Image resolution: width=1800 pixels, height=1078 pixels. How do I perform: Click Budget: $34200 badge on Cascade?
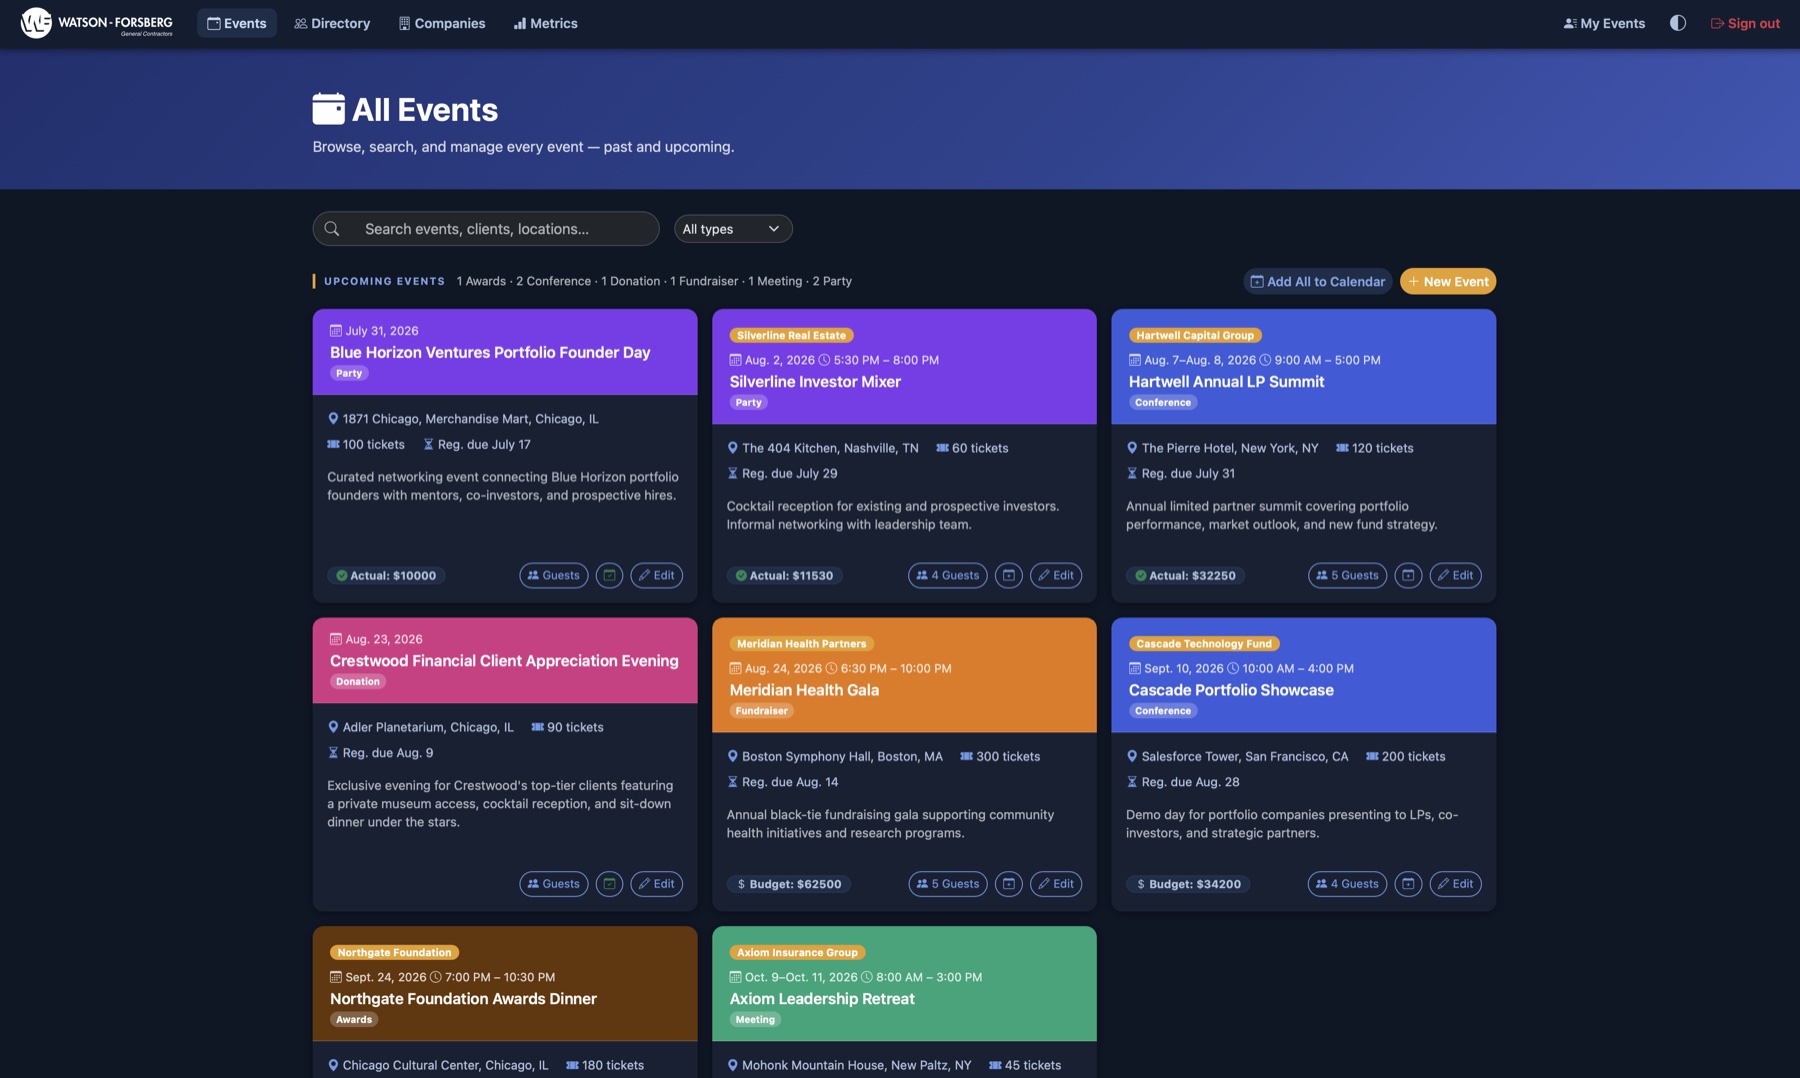[x=1188, y=884]
